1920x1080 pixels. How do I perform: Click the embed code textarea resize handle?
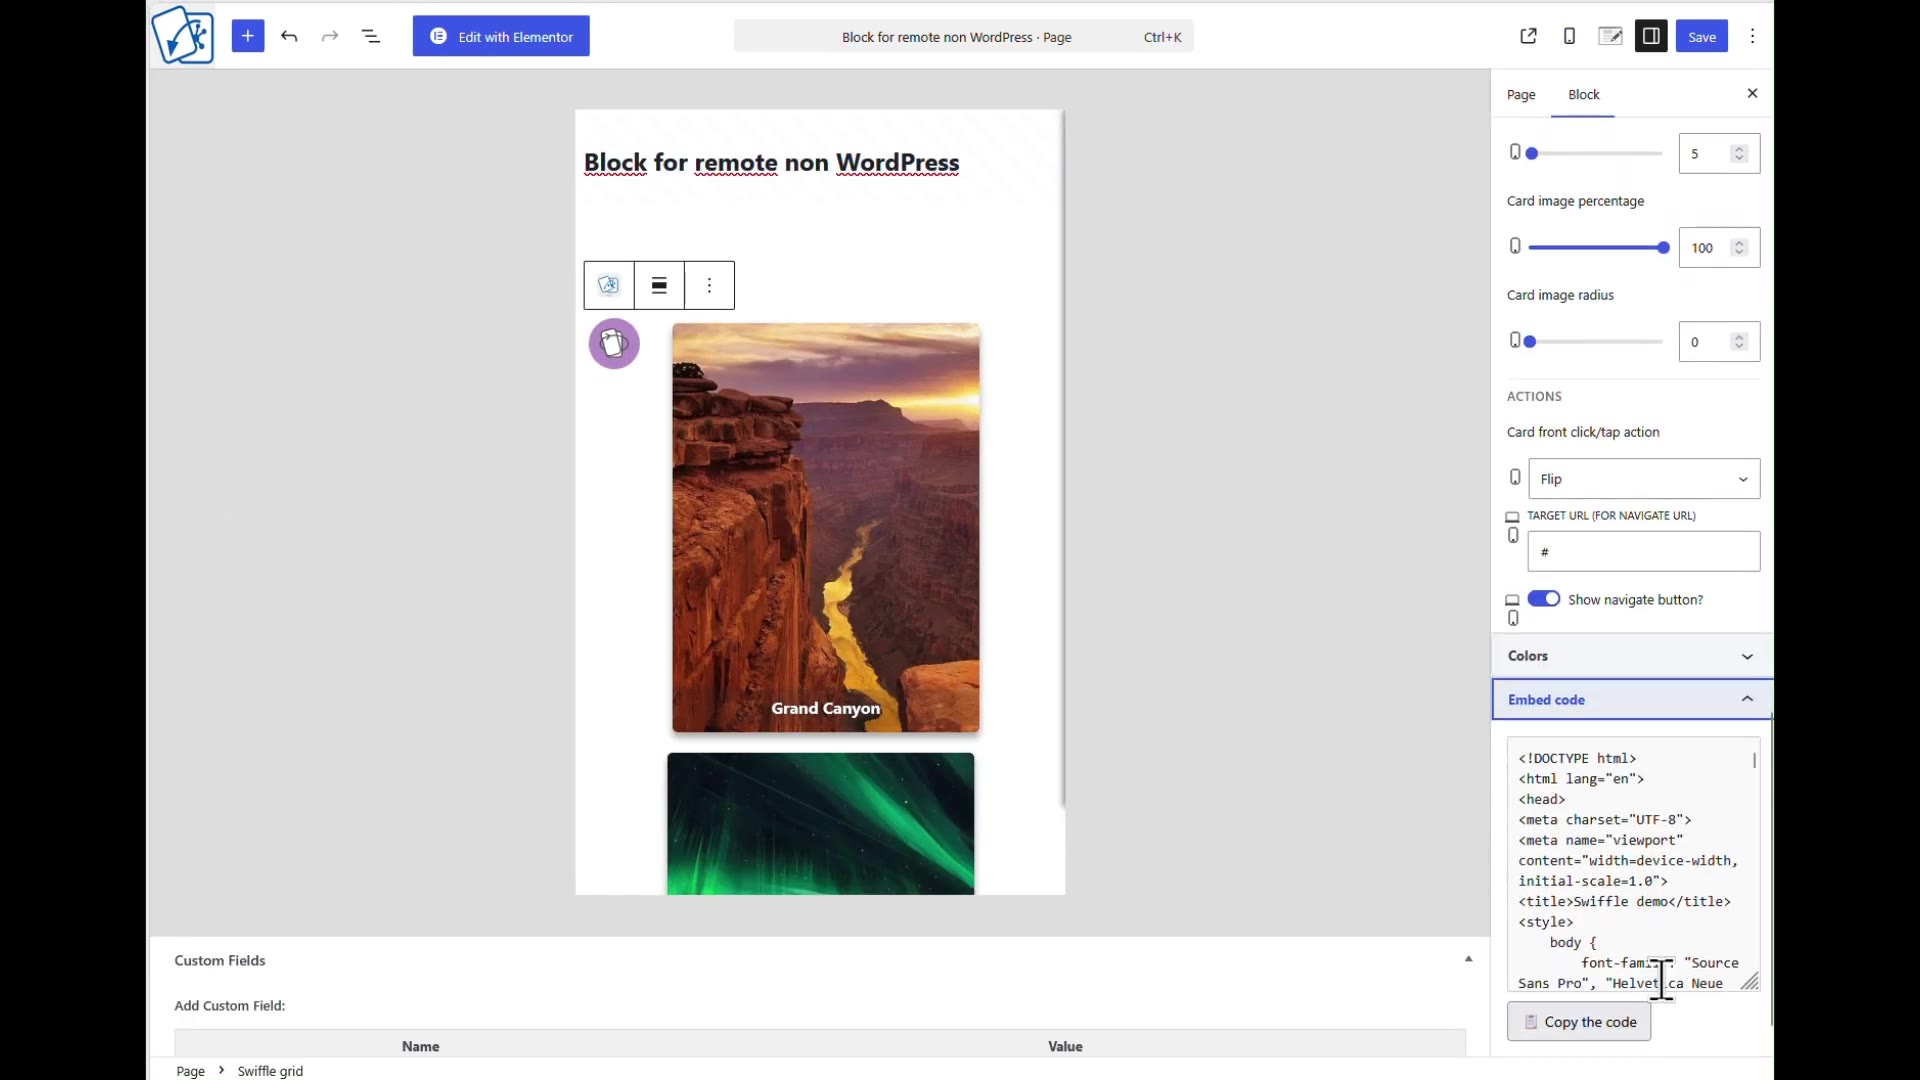click(1750, 982)
